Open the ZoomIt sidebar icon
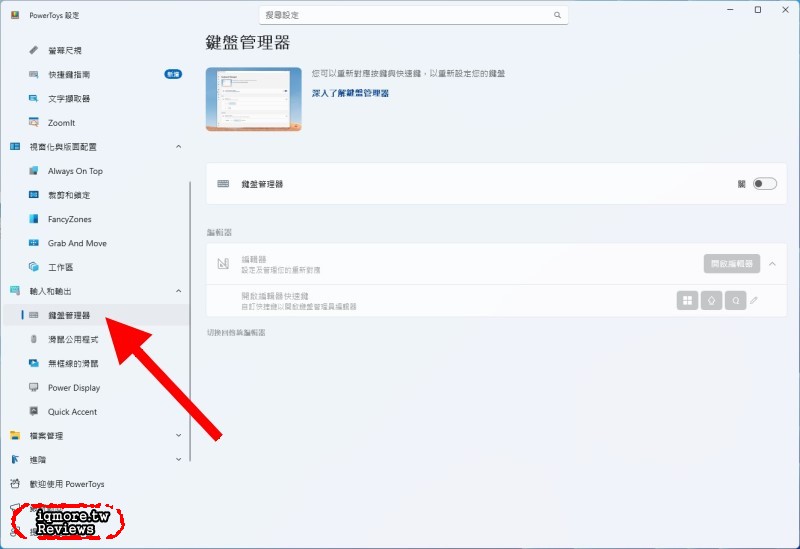800x549 pixels. tap(34, 122)
